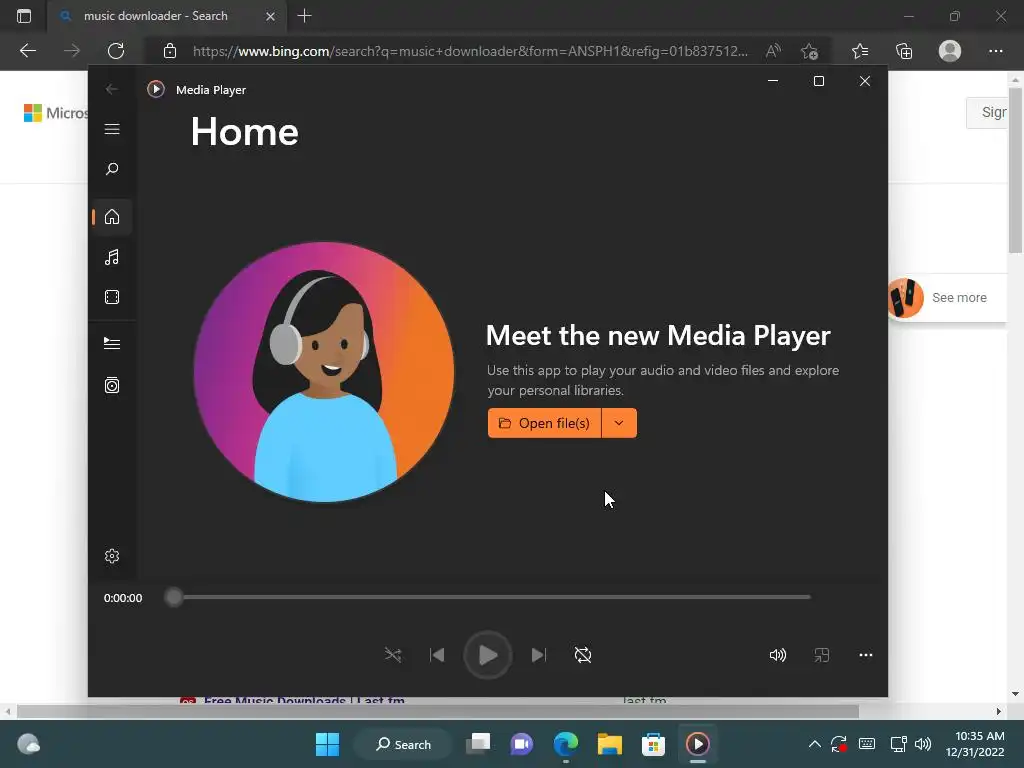Open a new tab in Edge
This screenshot has width=1024, height=768.
click(x=304, y=16)
